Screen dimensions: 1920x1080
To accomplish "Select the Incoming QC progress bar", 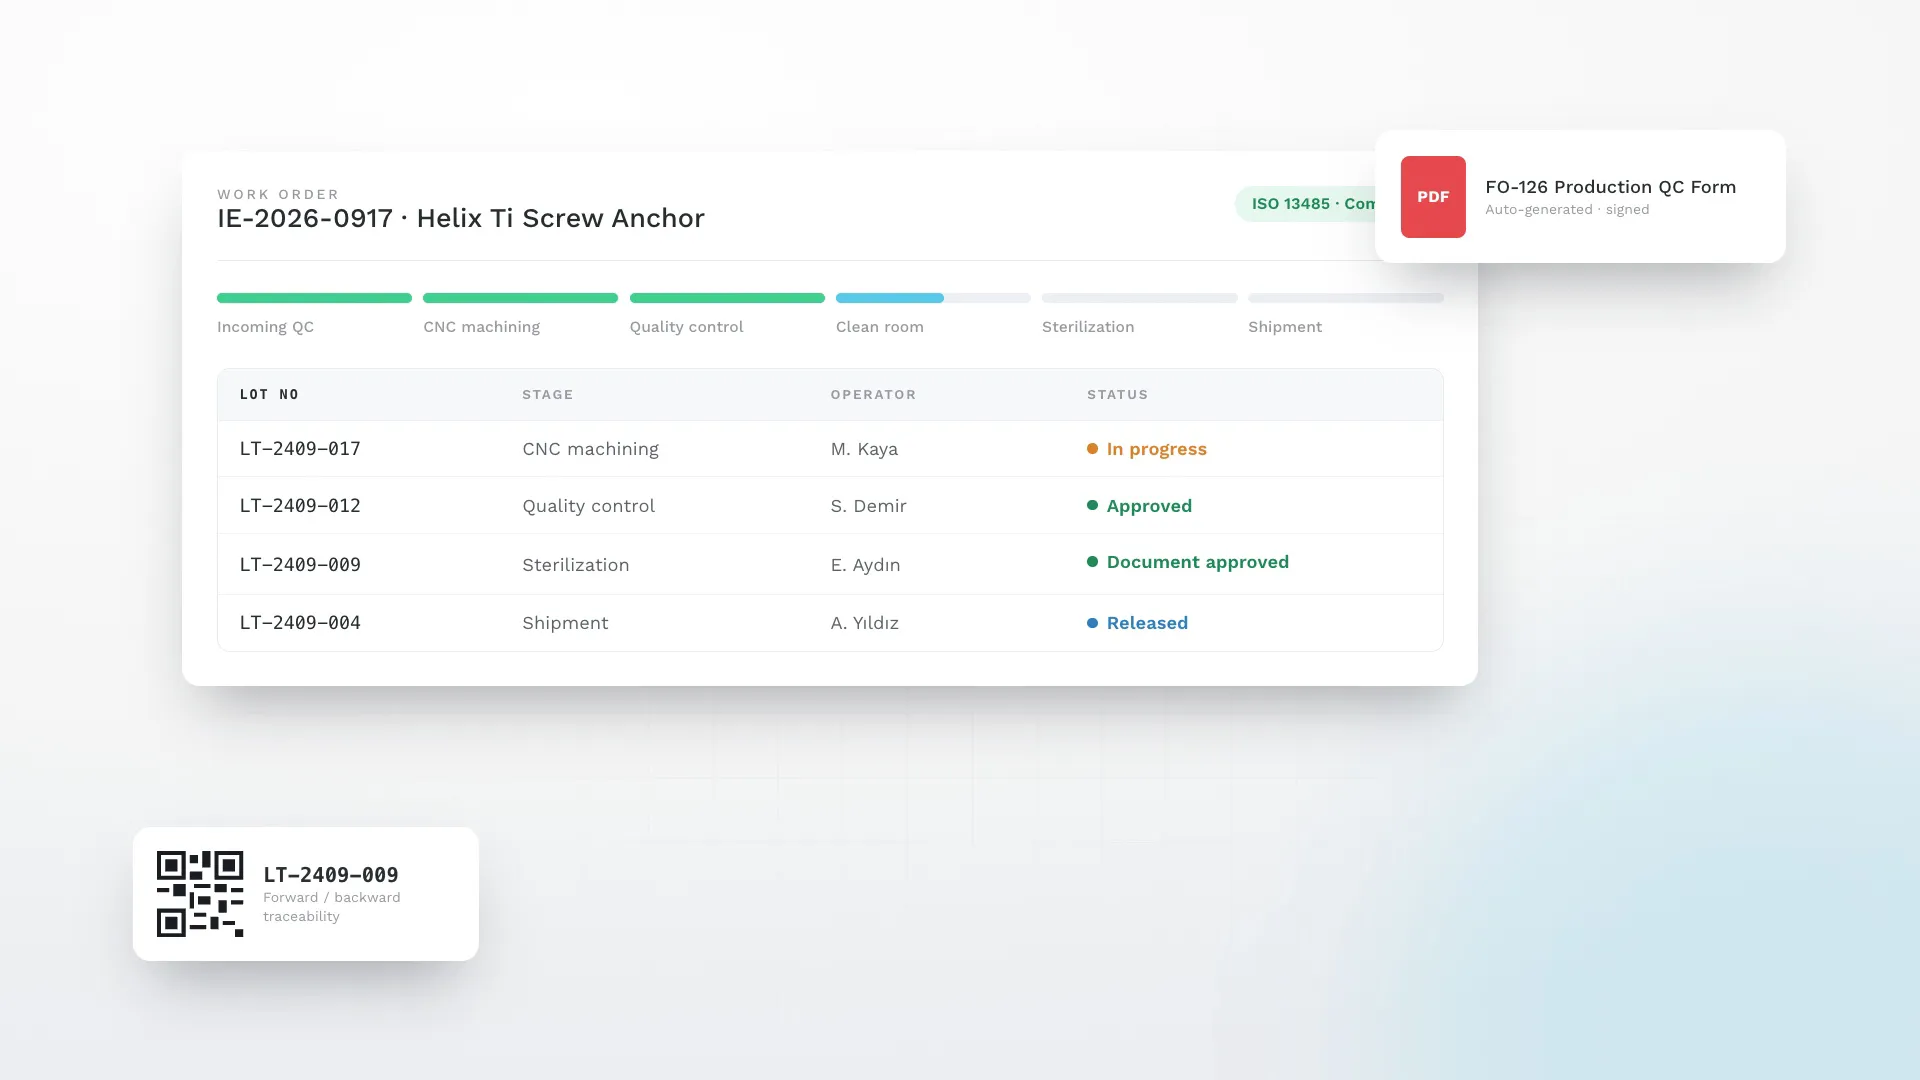I will (x=314, y=298).
